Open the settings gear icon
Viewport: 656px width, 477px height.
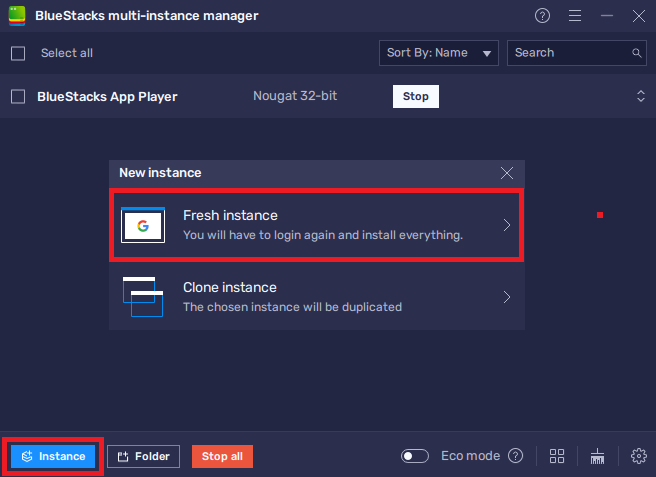click(x=639, y=456)
